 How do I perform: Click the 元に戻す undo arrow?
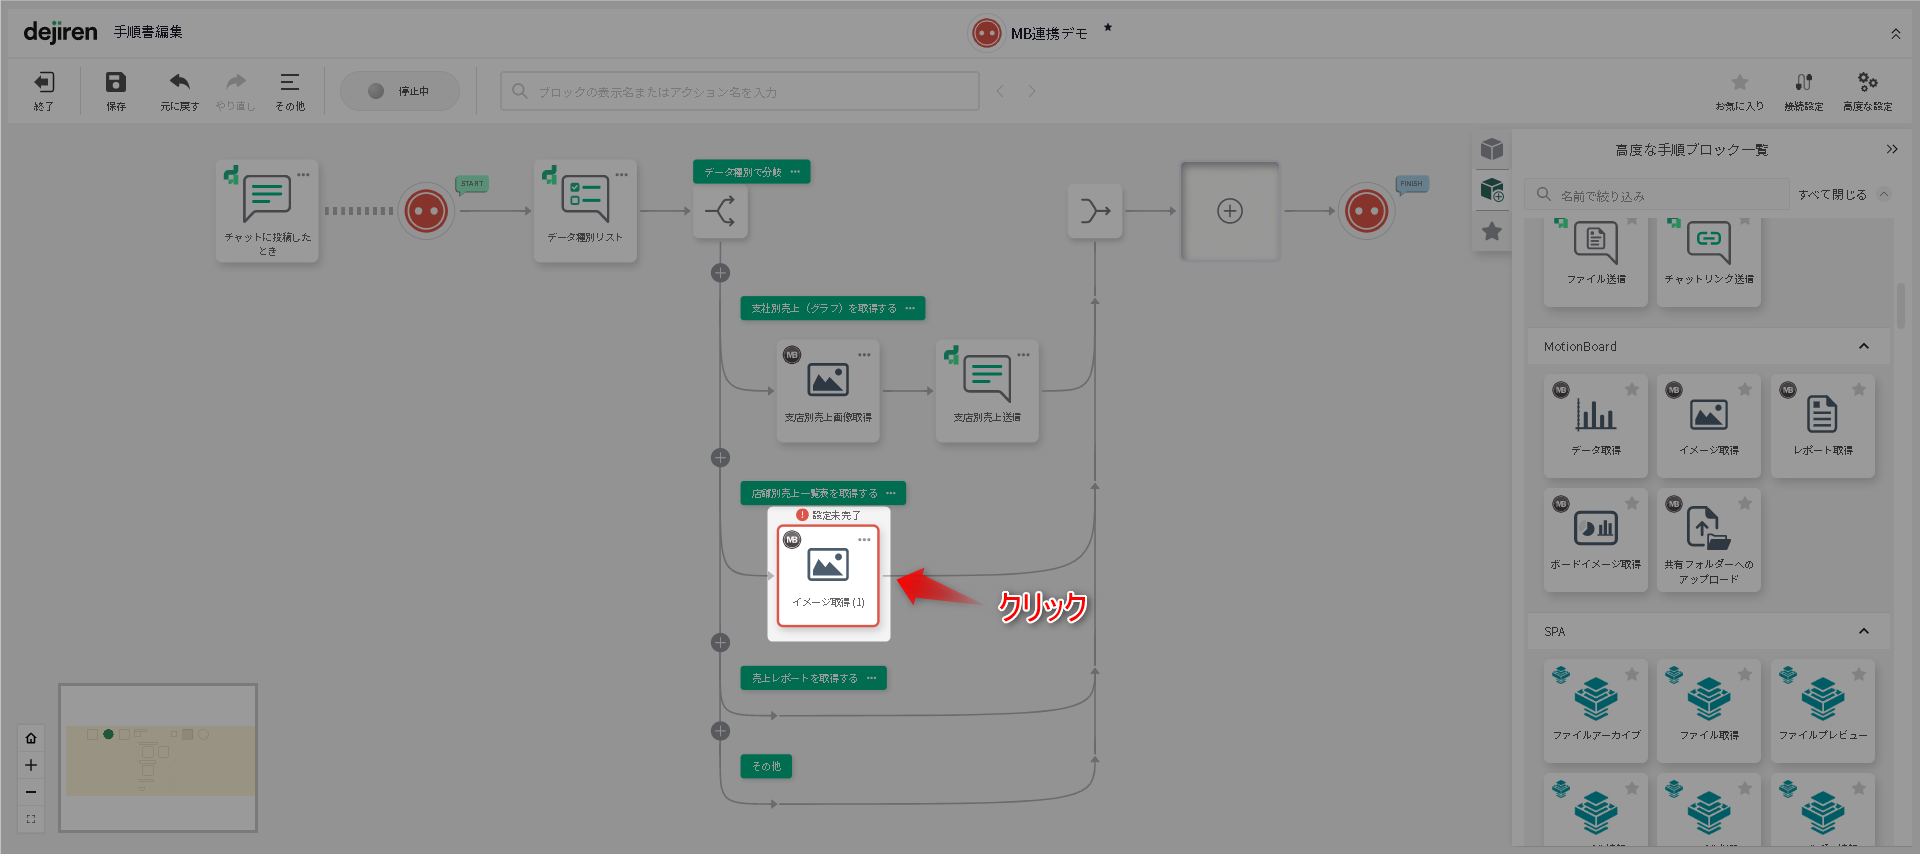click(179, 82)
